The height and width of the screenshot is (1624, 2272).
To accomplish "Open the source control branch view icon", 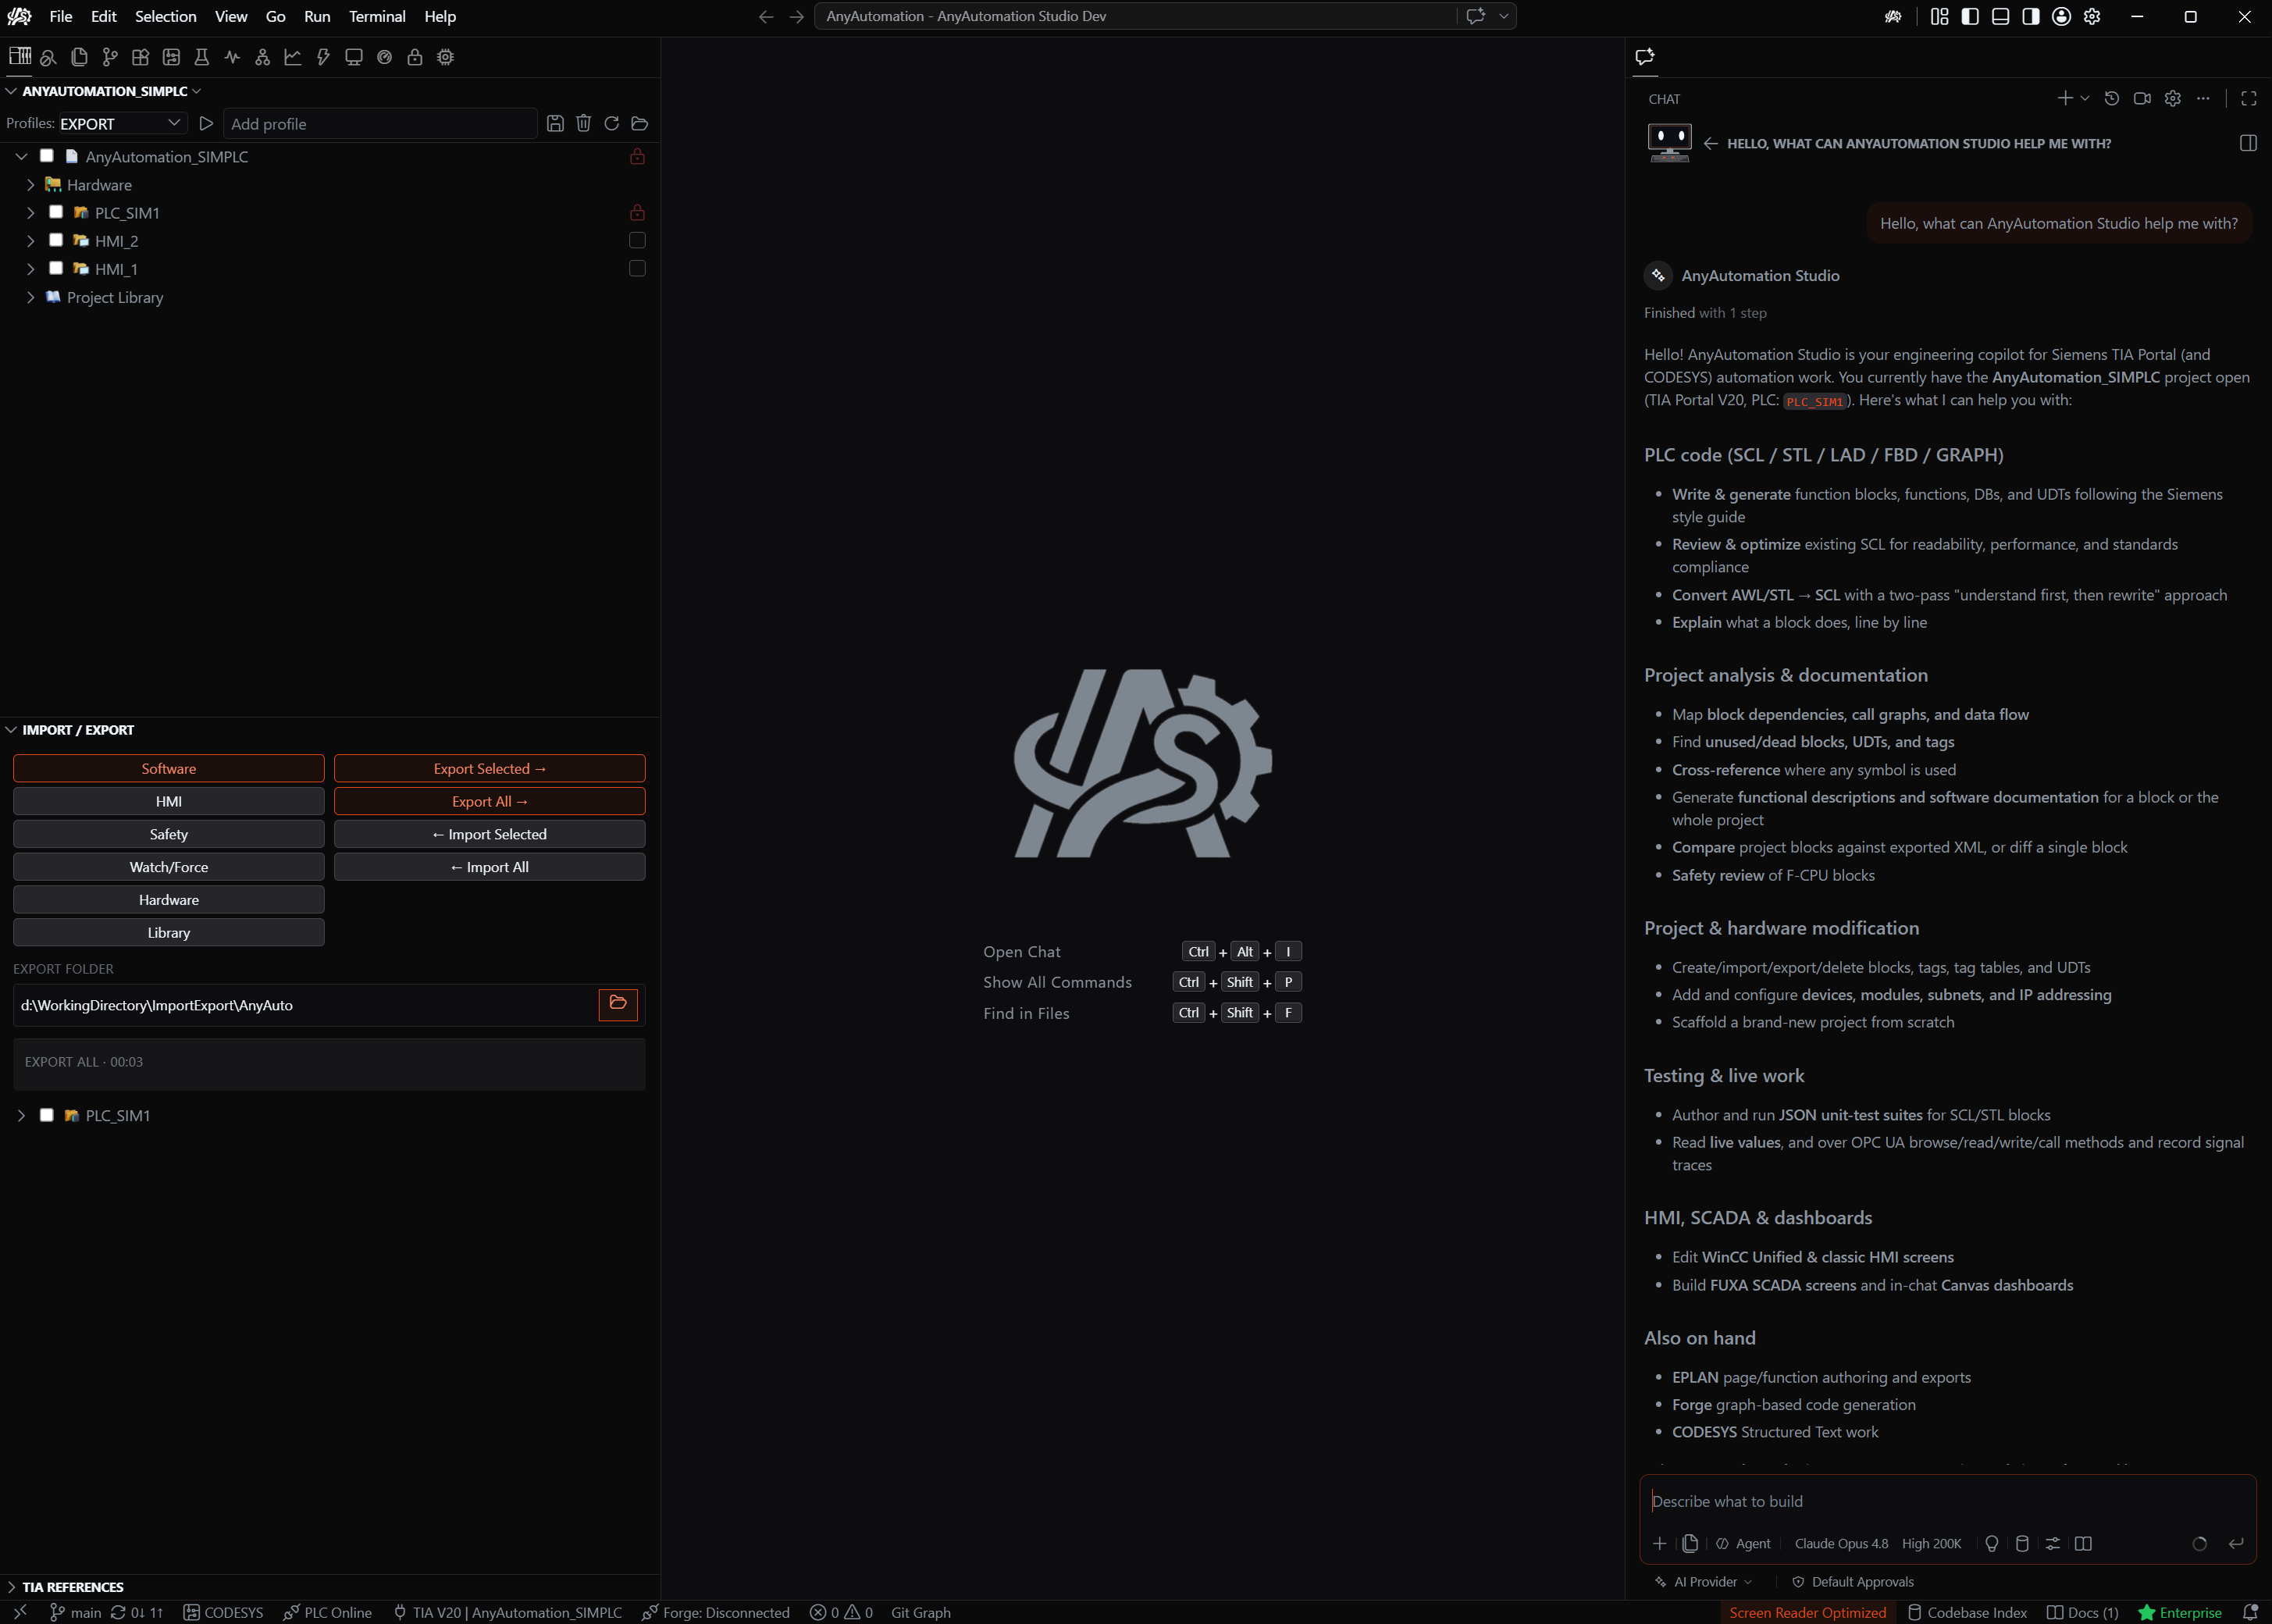I will [110, 57].
